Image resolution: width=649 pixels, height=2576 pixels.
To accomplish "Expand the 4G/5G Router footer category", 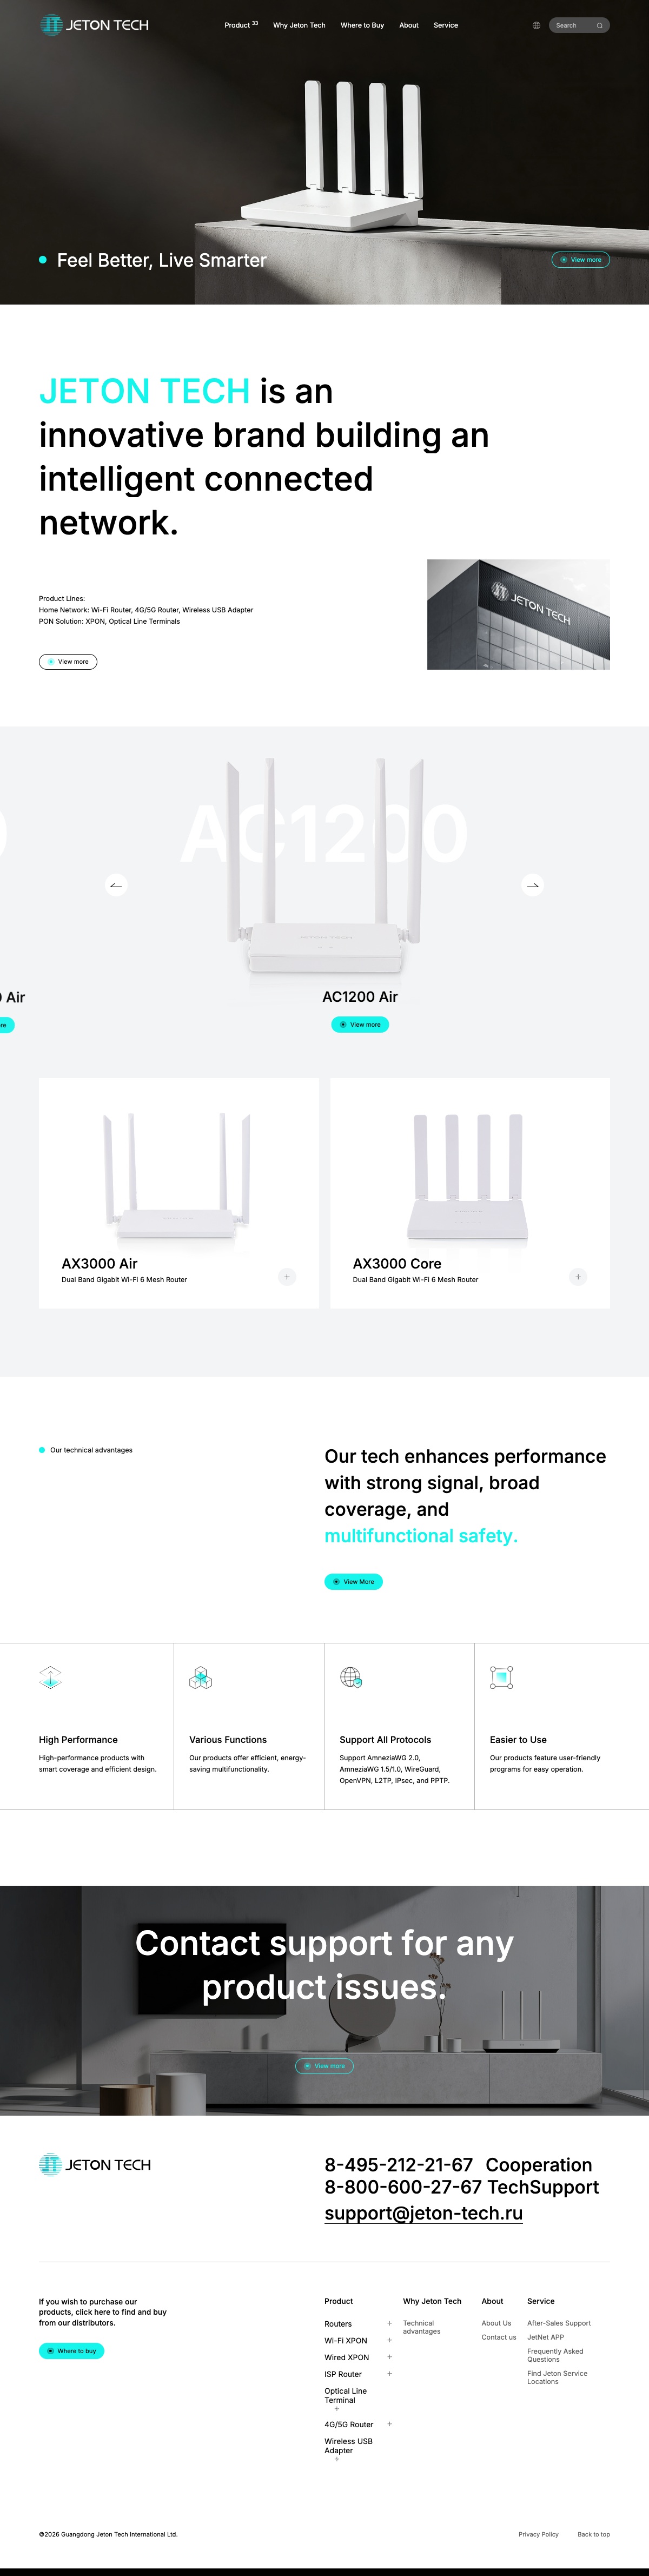I will [389, 2424].
